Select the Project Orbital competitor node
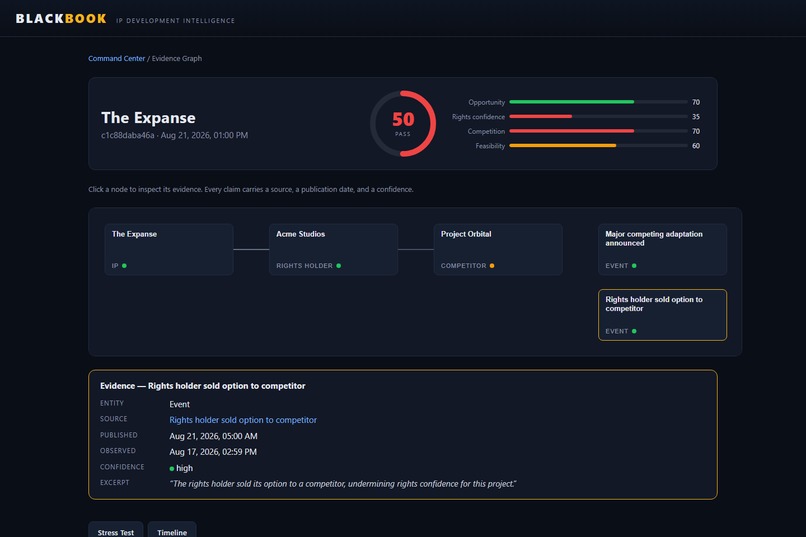This screenshot has height=537, width=806. [498, 249]
